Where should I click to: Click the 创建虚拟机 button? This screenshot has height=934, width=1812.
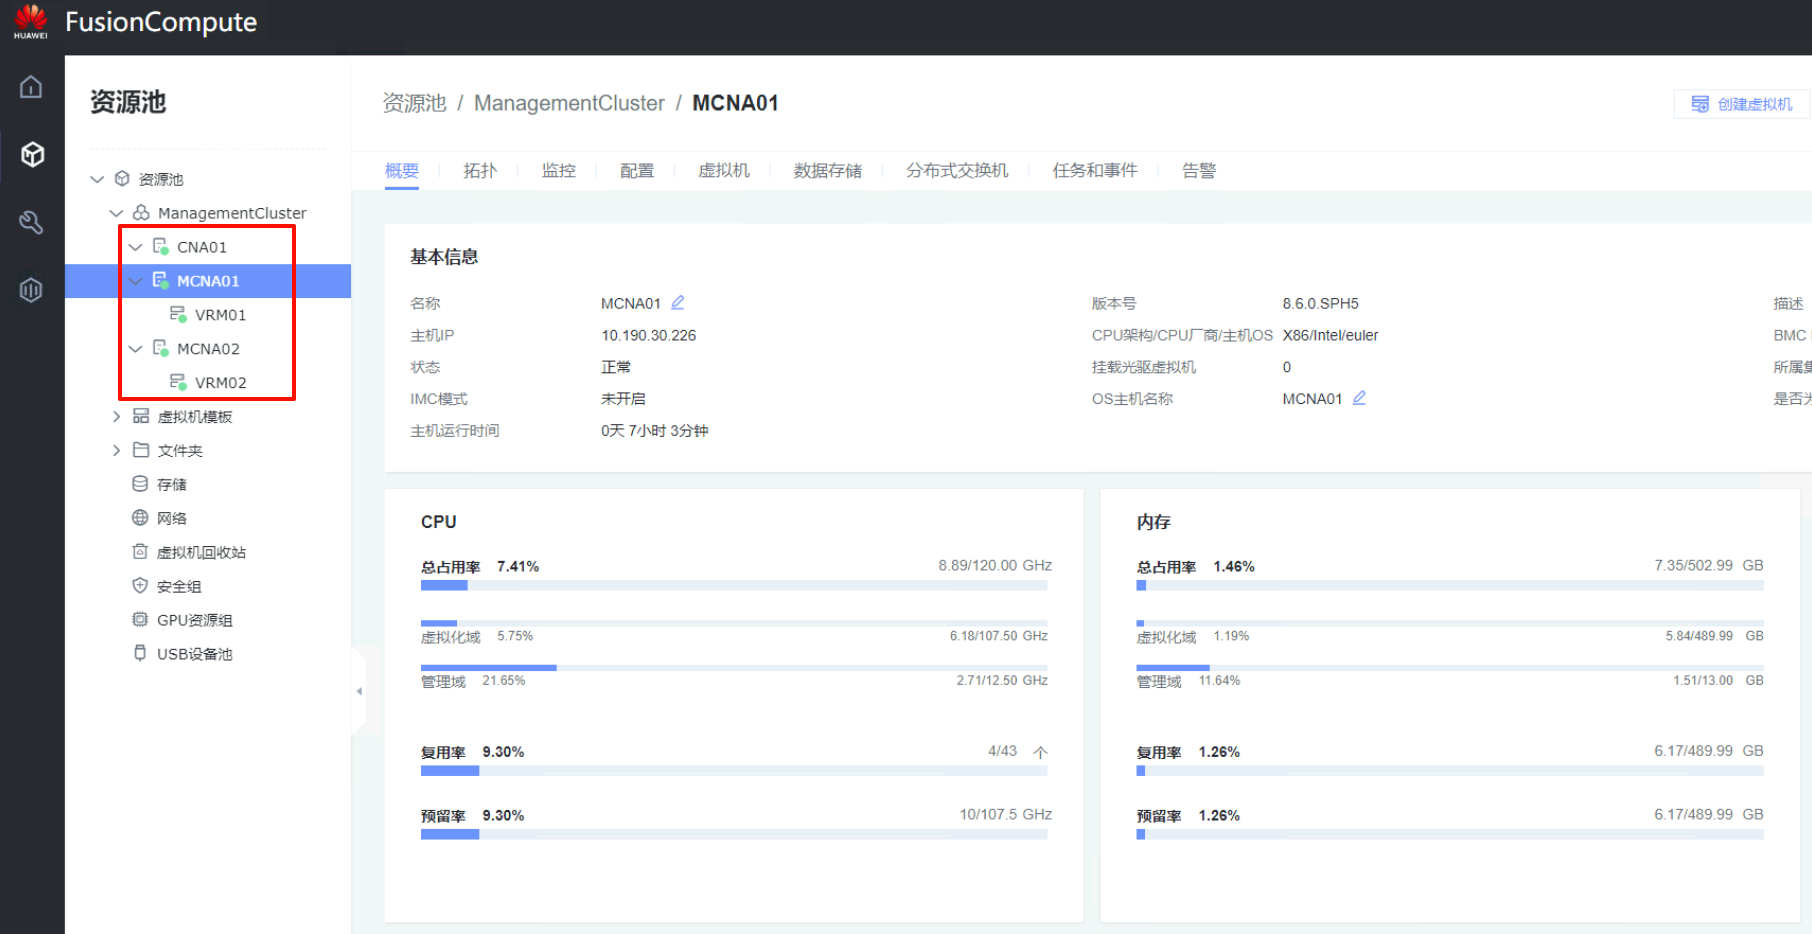pyautogui.click(x=1741, y=104)
